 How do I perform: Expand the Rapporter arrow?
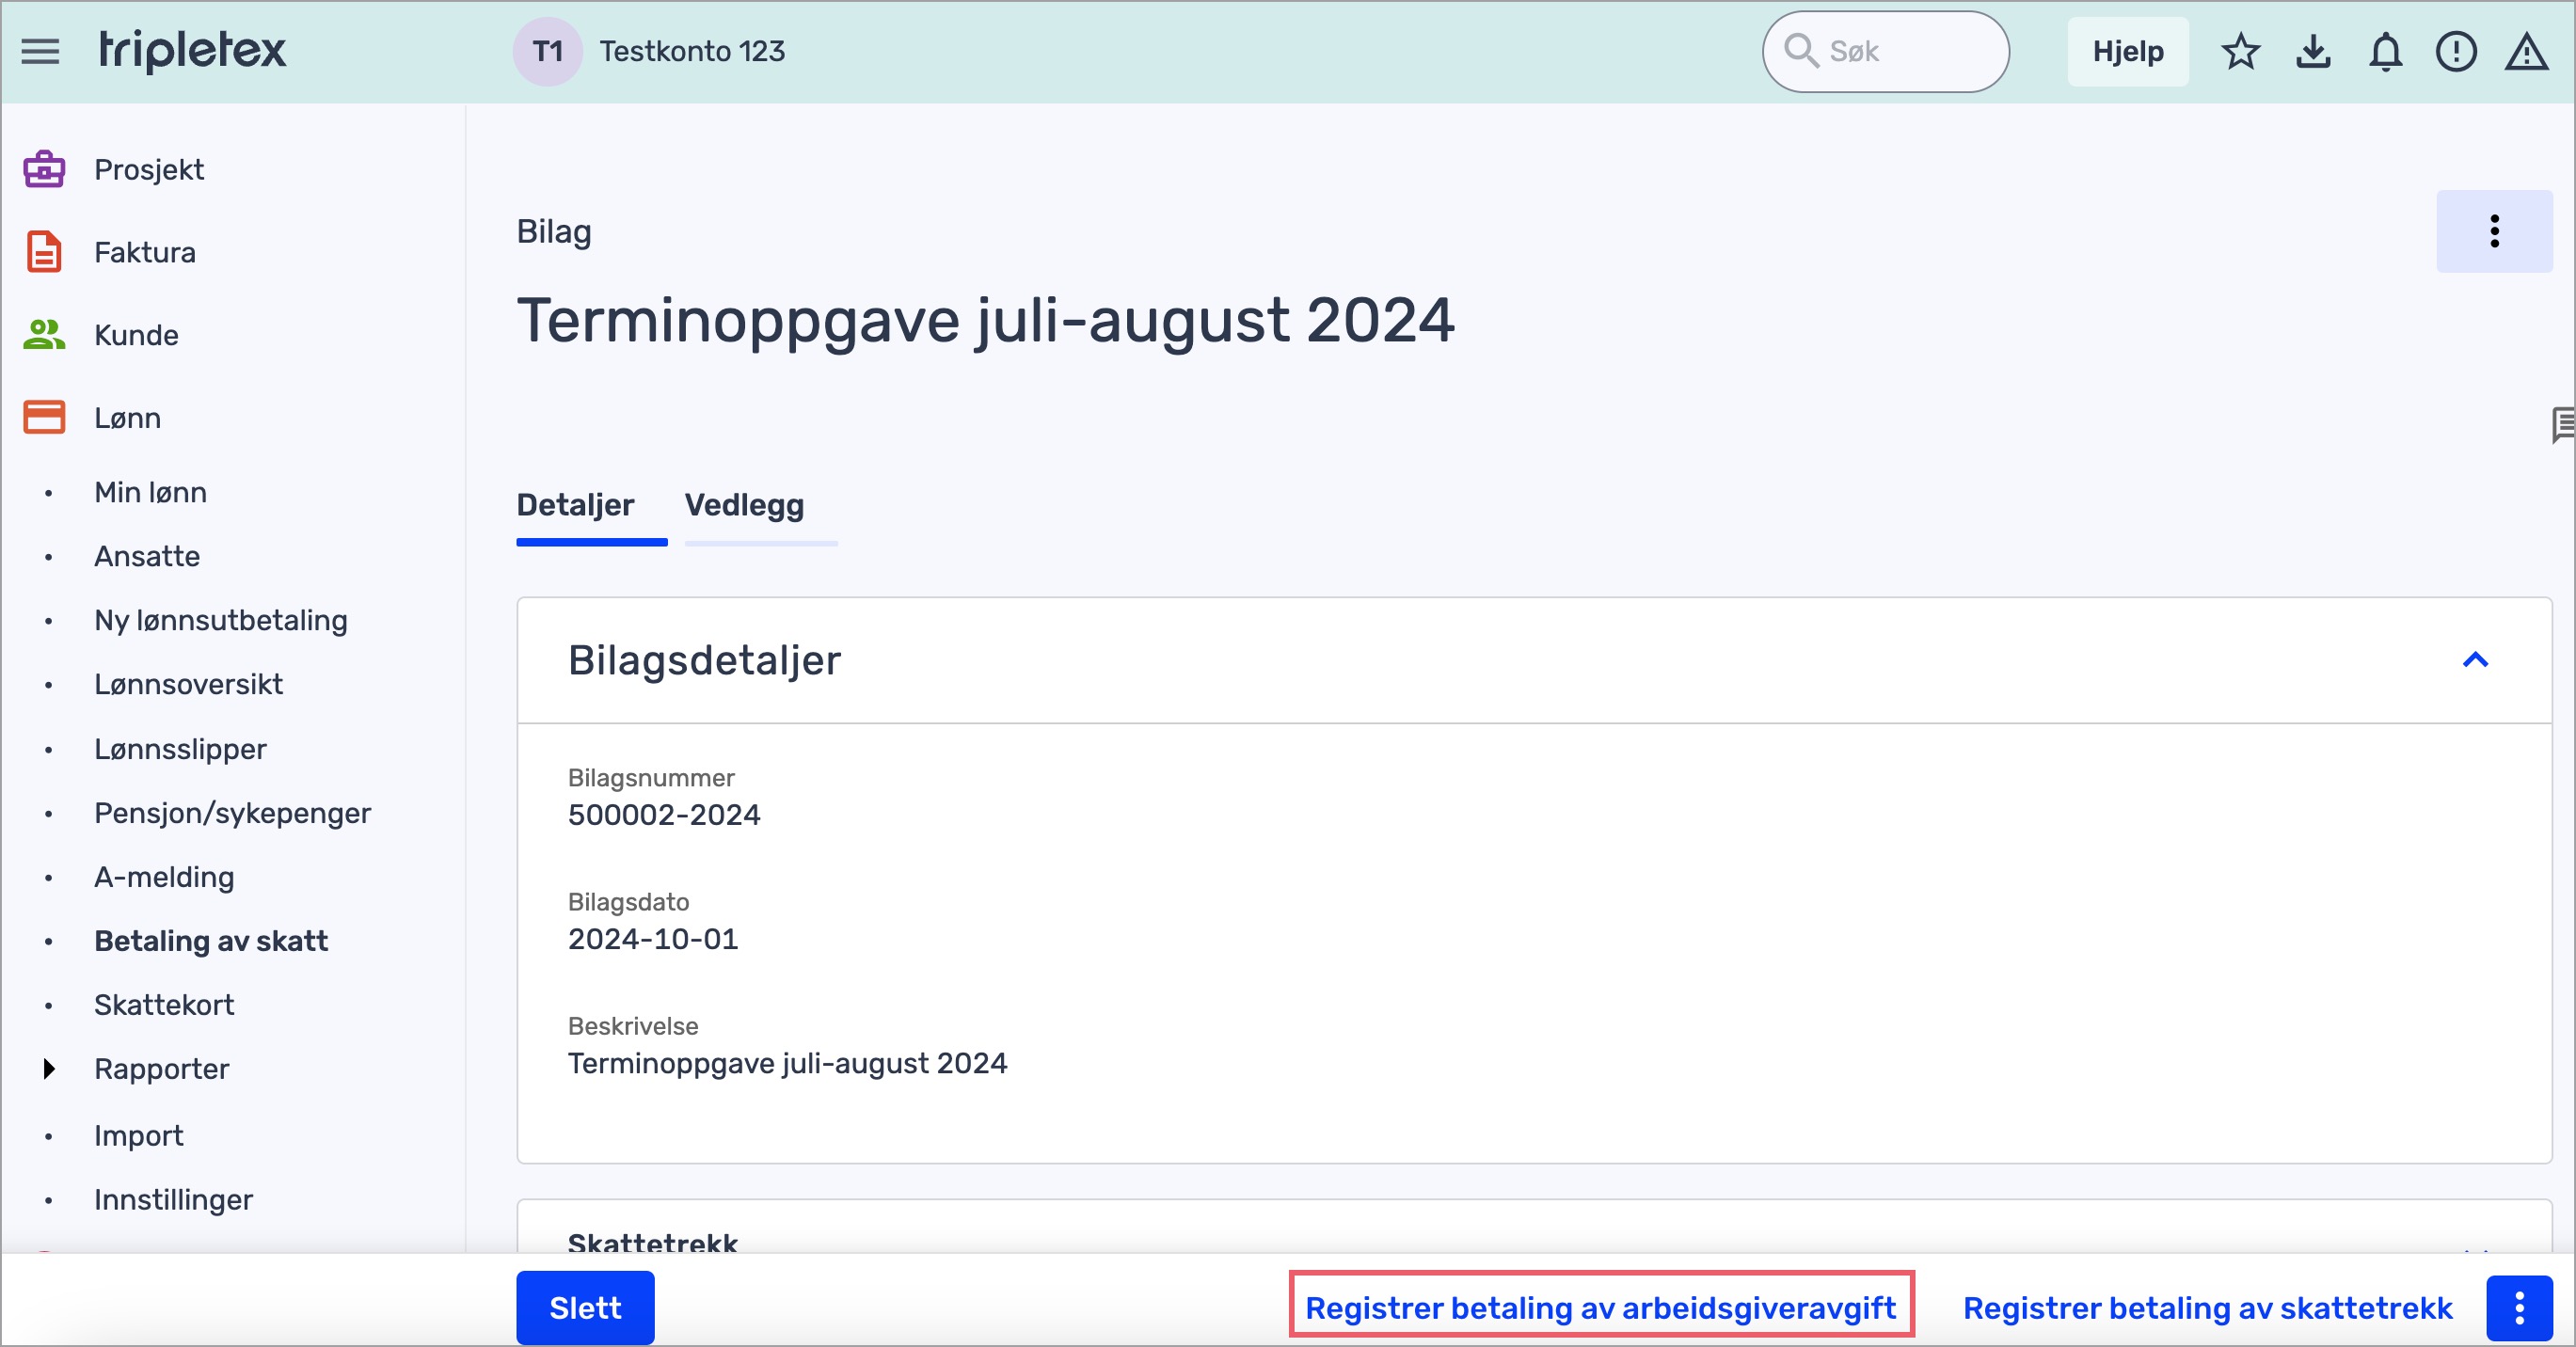(48, 1069)
